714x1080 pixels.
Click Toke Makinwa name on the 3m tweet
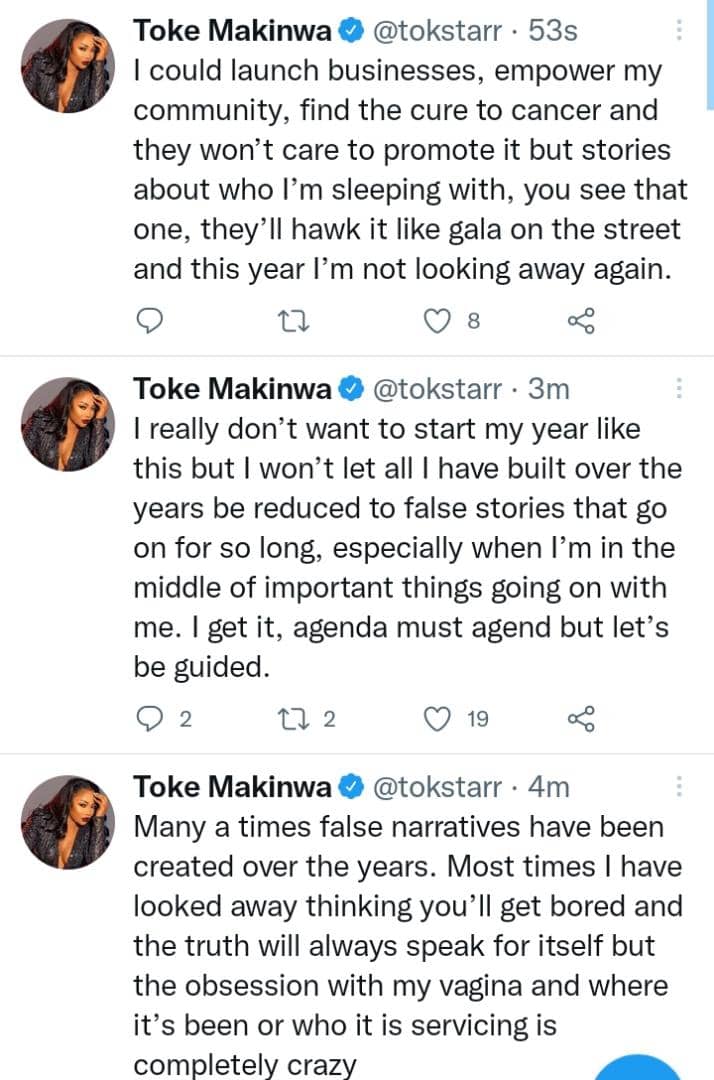point(232,389)
